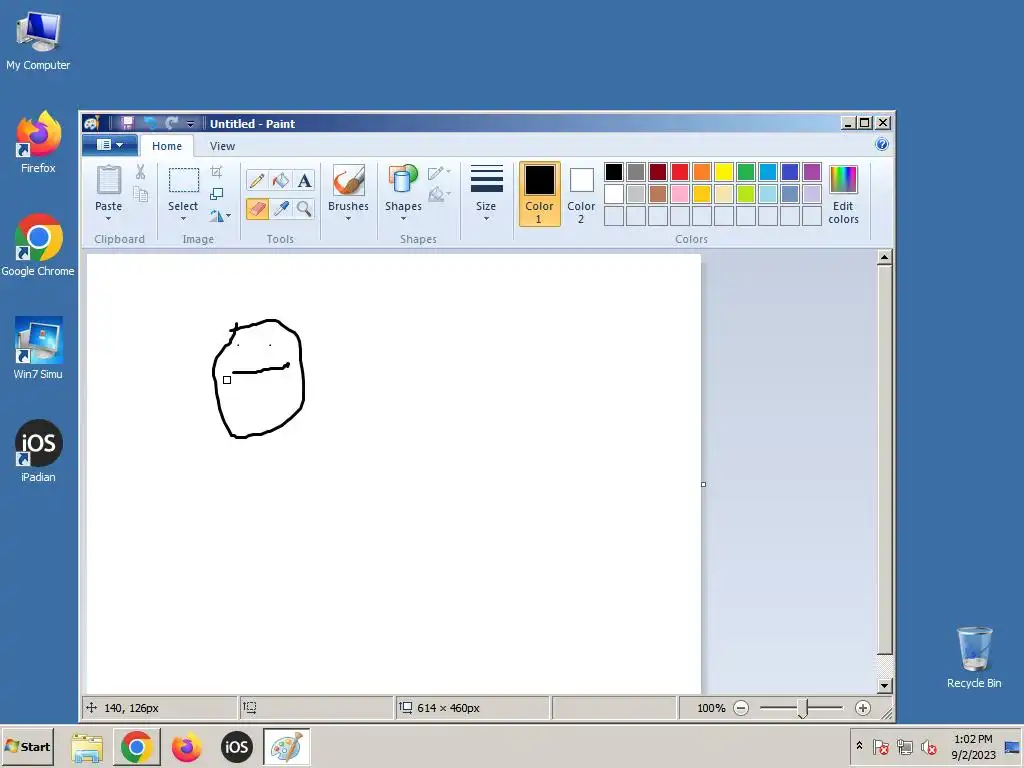Click the canvas right-edge resize handle
This screenshot has height=768, width=1024.
[x=703, y=485]
